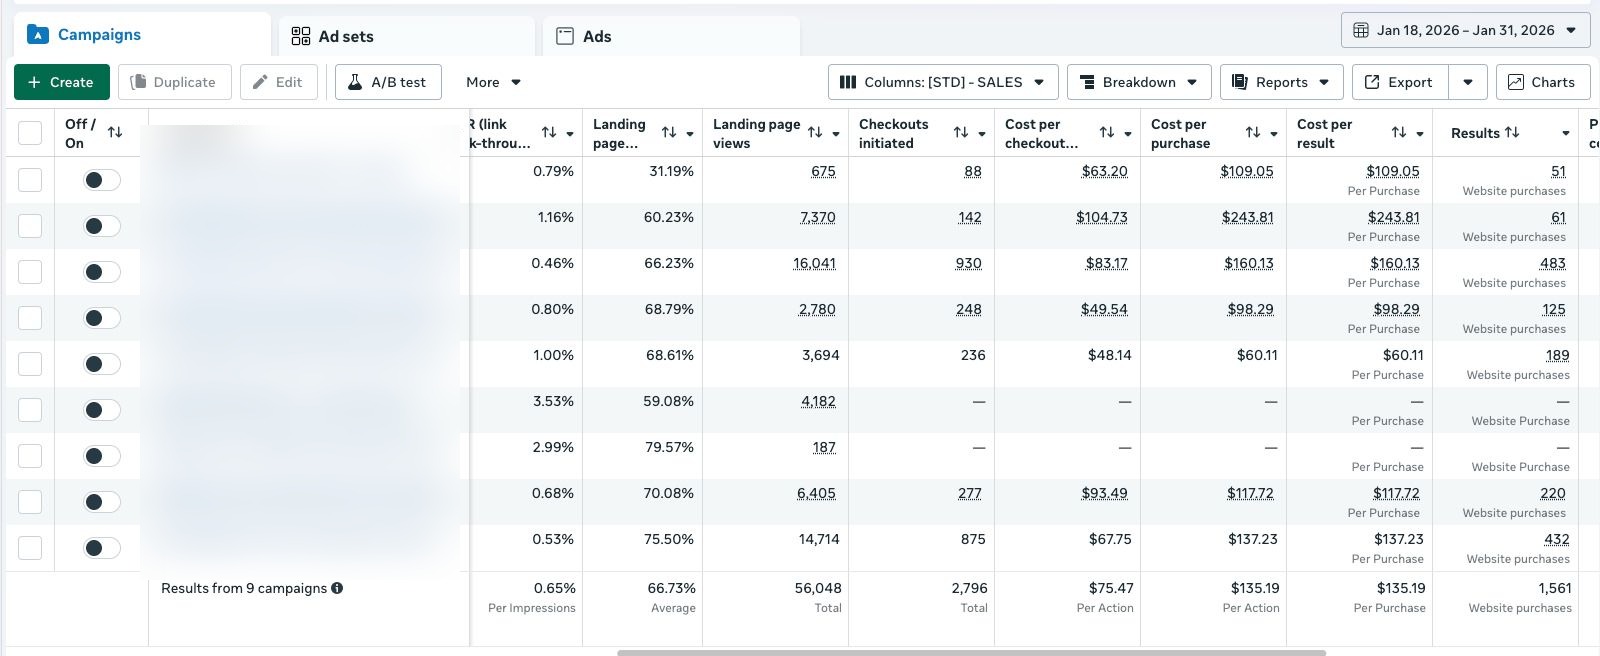Click the horizontal scrollbar at the bottom
This screenshot has height=656, width=1600.
coord(971,653)
